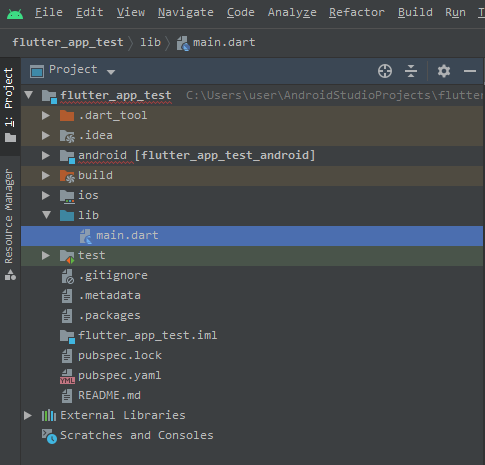Click flutter_app_test in the breadcrumb
This screenshot has height=465, width=485.
(68, 42)
